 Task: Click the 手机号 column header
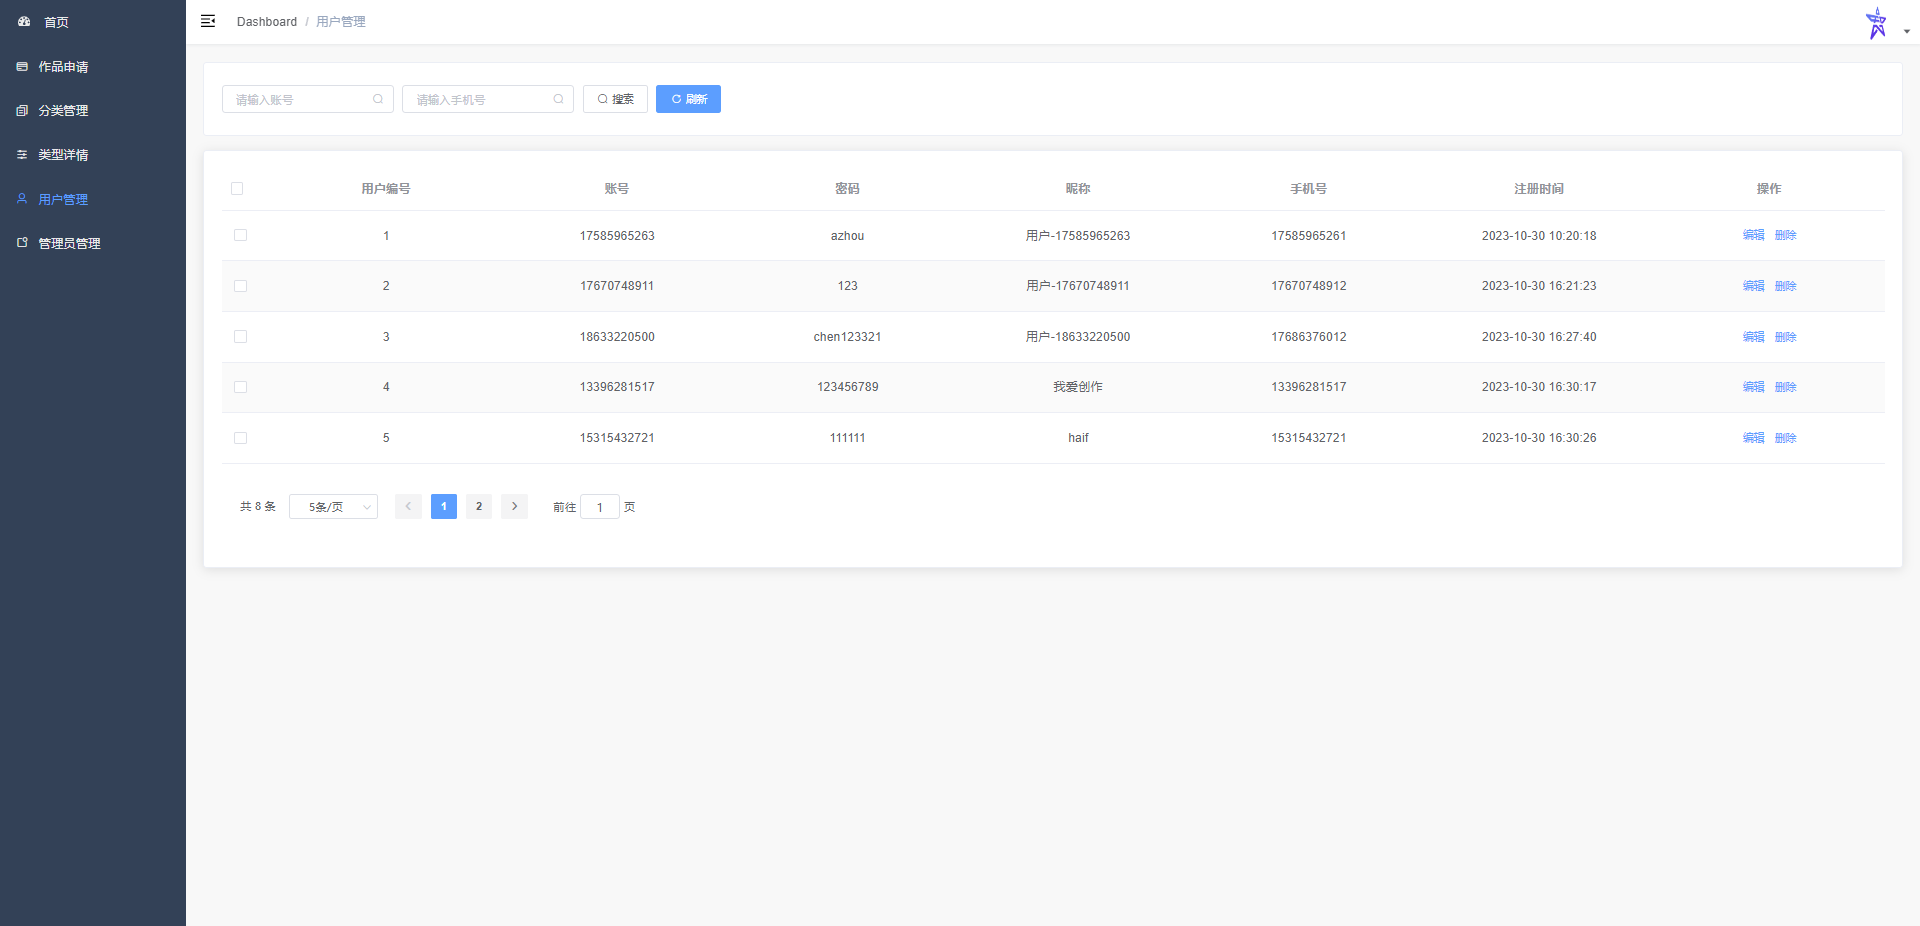pos(1309,188)
